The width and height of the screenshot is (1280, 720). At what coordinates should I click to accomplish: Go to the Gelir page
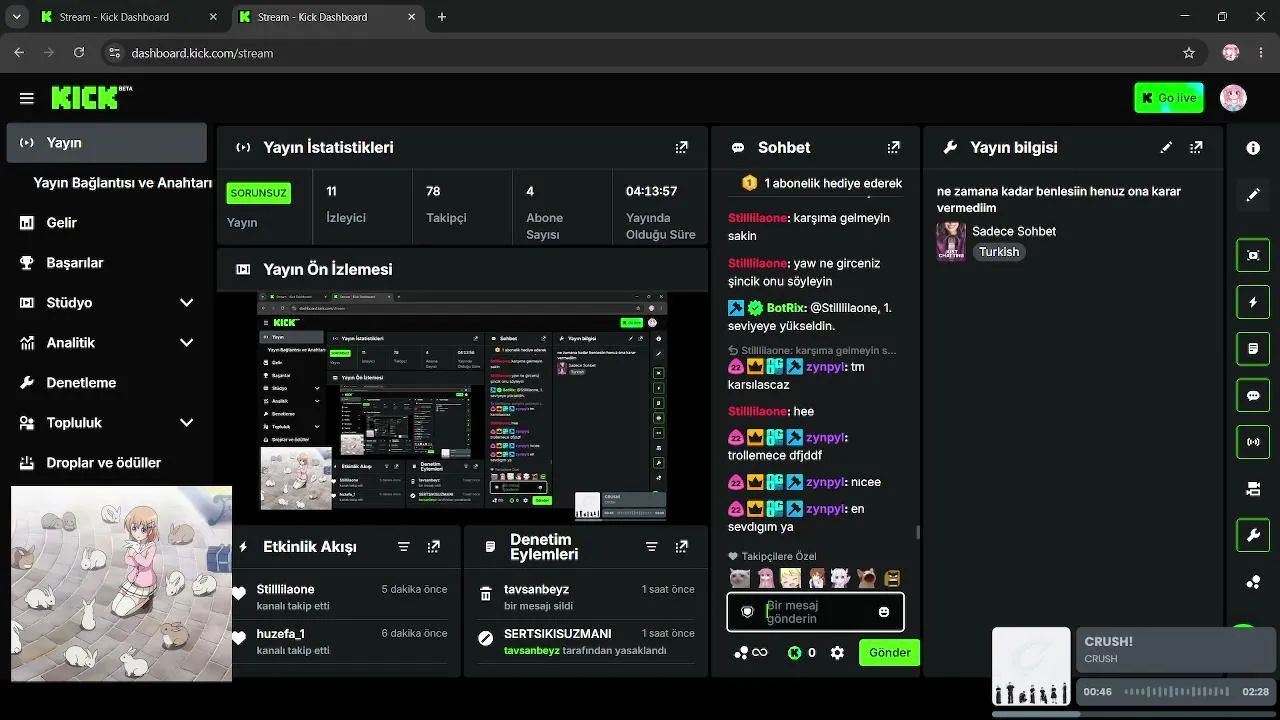click(x=107, y=223)
